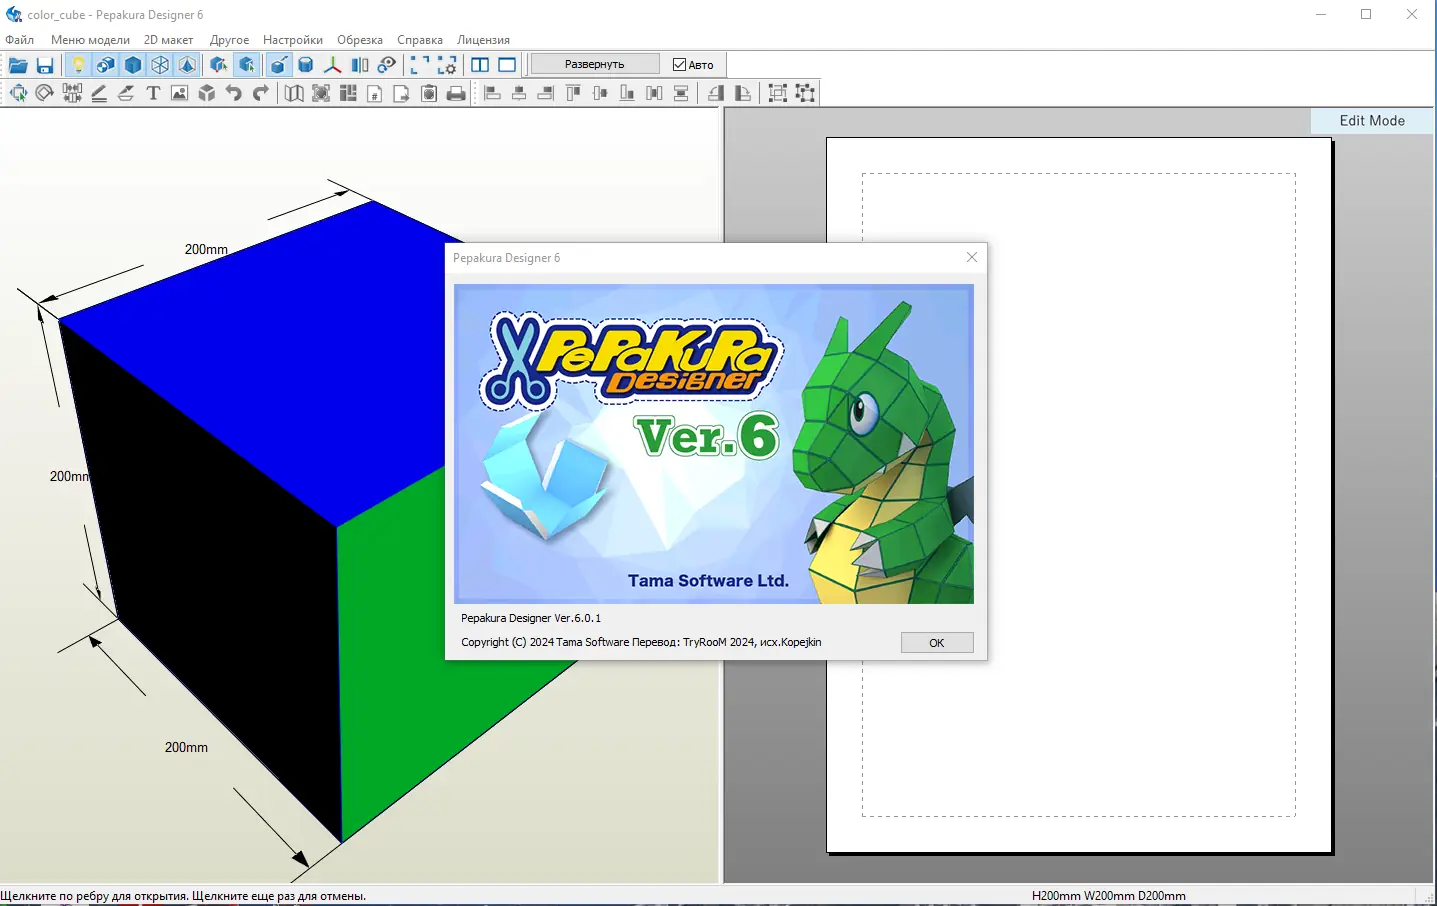Select the cube with red vertices tool
Viewport: 1437px width, 906px height.
[219, 65]
